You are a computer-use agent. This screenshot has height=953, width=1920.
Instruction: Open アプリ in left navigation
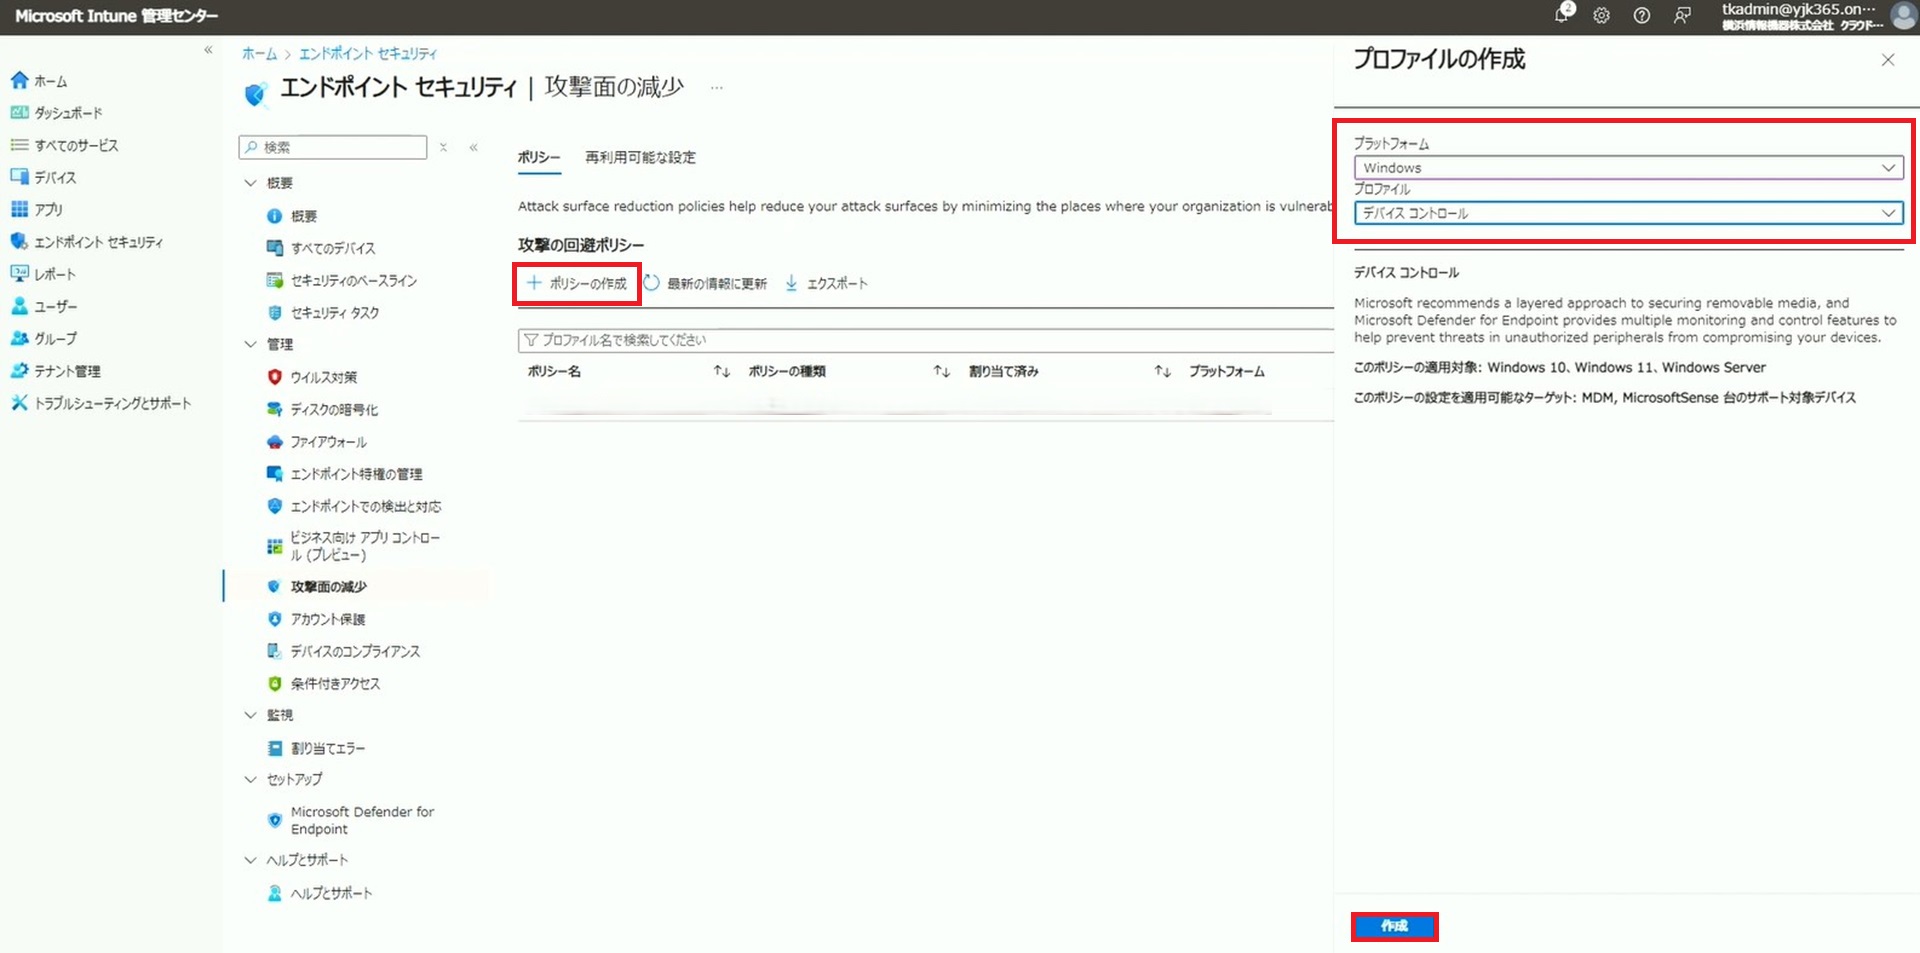click(36, 209)
